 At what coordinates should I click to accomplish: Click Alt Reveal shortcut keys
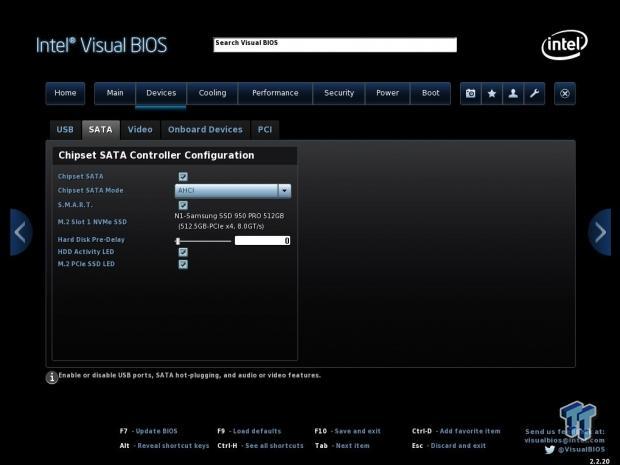[x=164, y=446]
